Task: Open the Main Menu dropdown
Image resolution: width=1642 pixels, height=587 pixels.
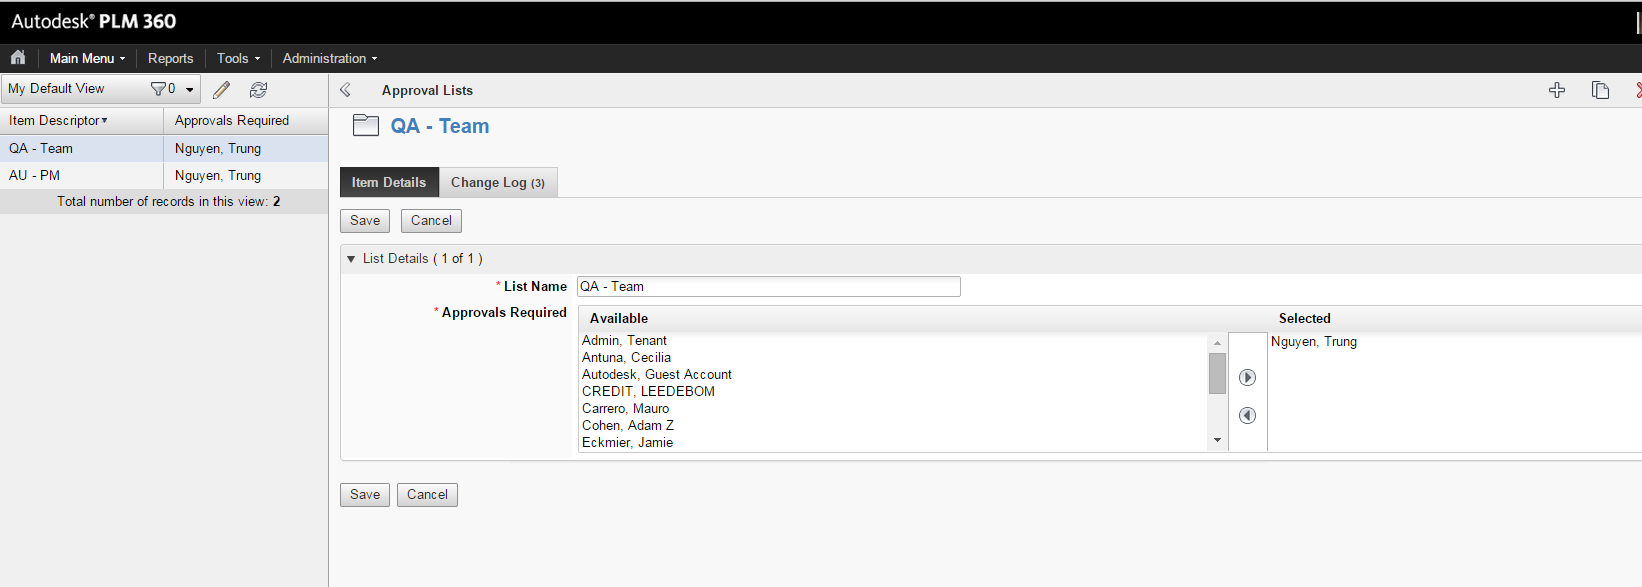Action: click(x=87, y=58)
